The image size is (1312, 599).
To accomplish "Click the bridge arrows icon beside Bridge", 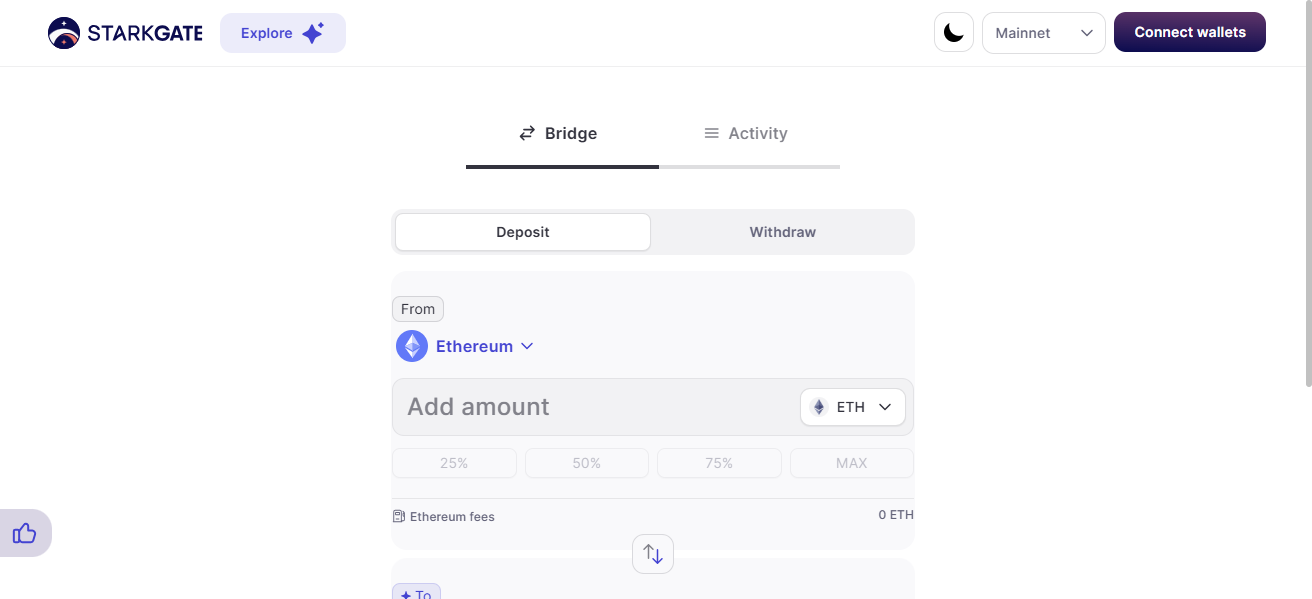I will (527, 133).
